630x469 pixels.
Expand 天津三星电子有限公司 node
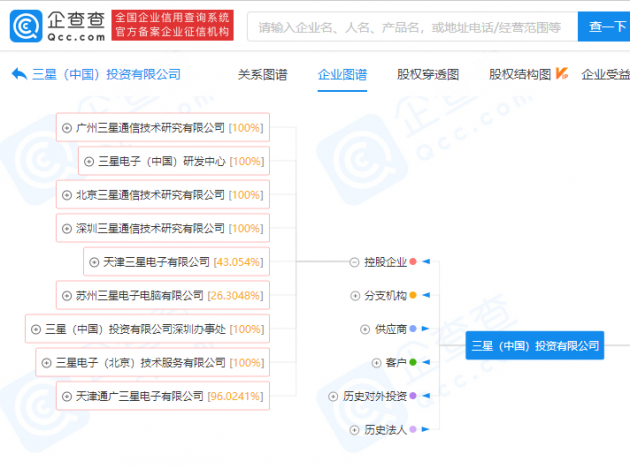tap(94, 262)
